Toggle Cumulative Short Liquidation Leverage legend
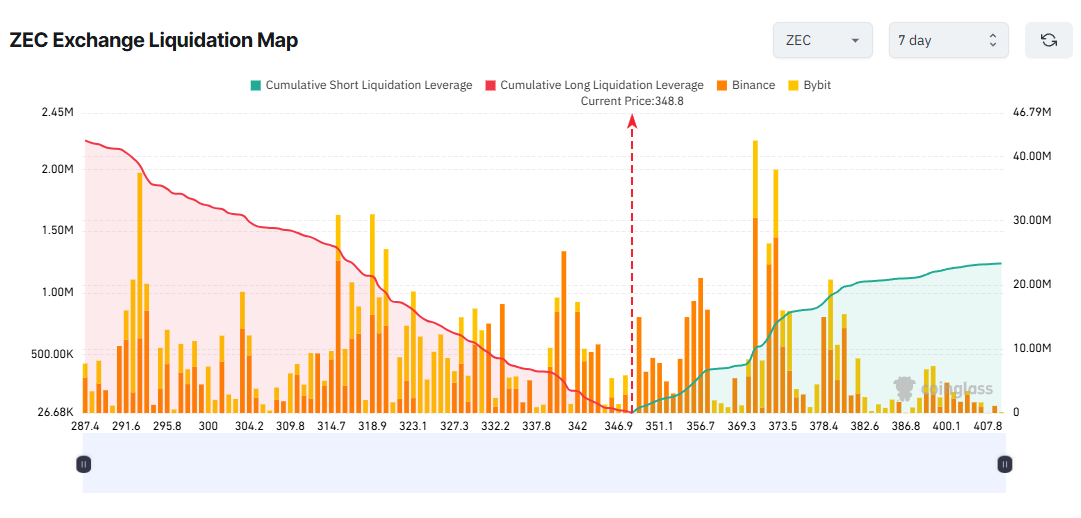The width and height of the screenshot is (1081, 518). point(368,85)
